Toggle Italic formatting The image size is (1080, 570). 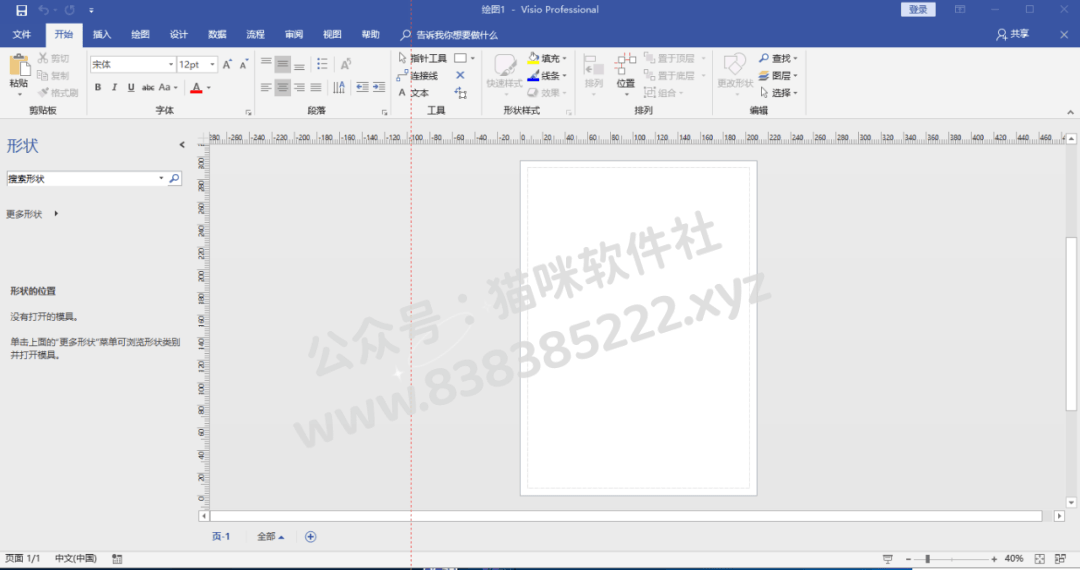(x=114, y=87)
